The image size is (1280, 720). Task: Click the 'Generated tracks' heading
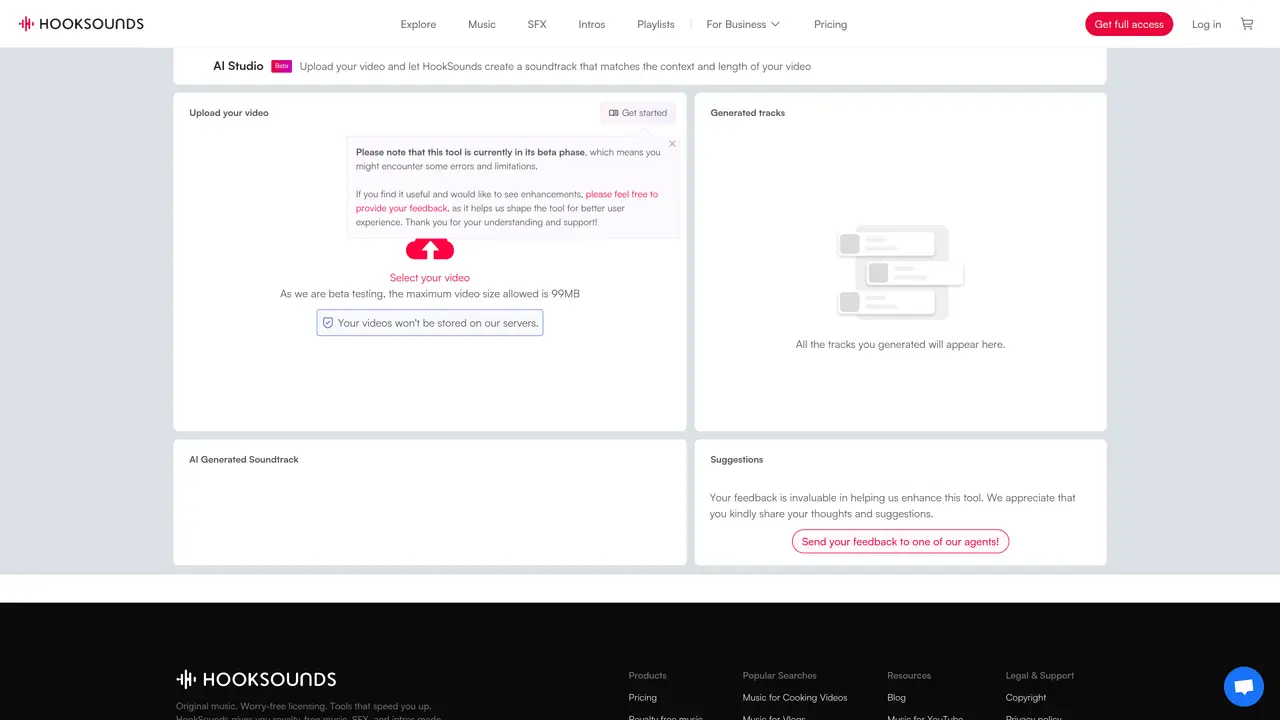[x=748, y=113]
